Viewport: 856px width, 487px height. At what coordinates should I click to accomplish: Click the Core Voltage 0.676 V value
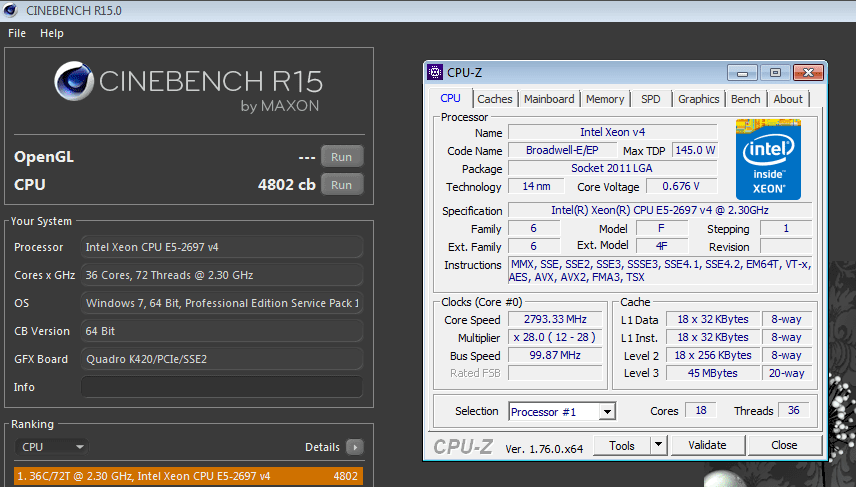[681, 186]
